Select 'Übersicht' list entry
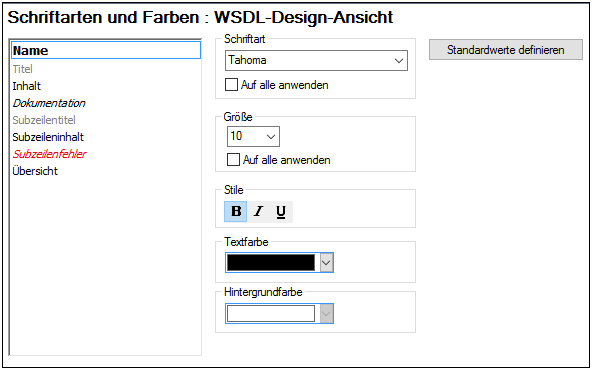The height and width of the screenshot is (370, 592). click(35, 171)
